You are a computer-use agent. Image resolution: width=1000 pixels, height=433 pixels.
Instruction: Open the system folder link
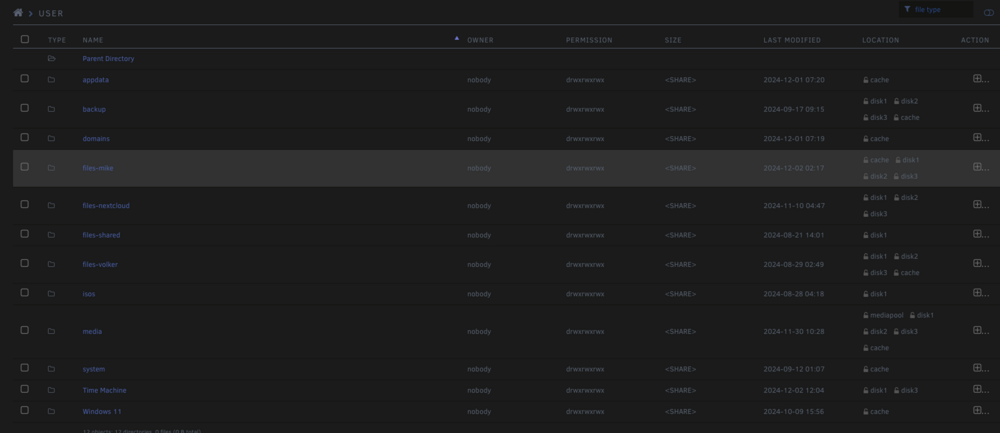point(94,369)
